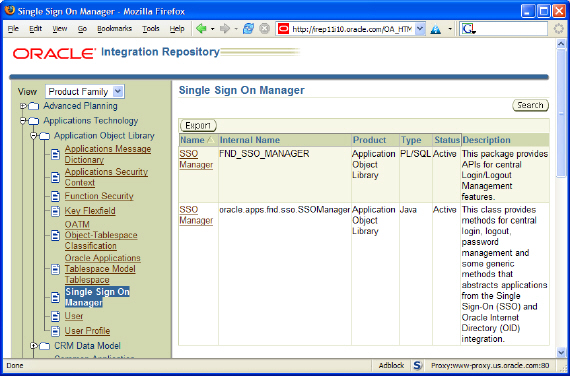This screenshot has width=570, height=376.
Task: Open the Key Flexfield link
Action: (x=90, y=211)
